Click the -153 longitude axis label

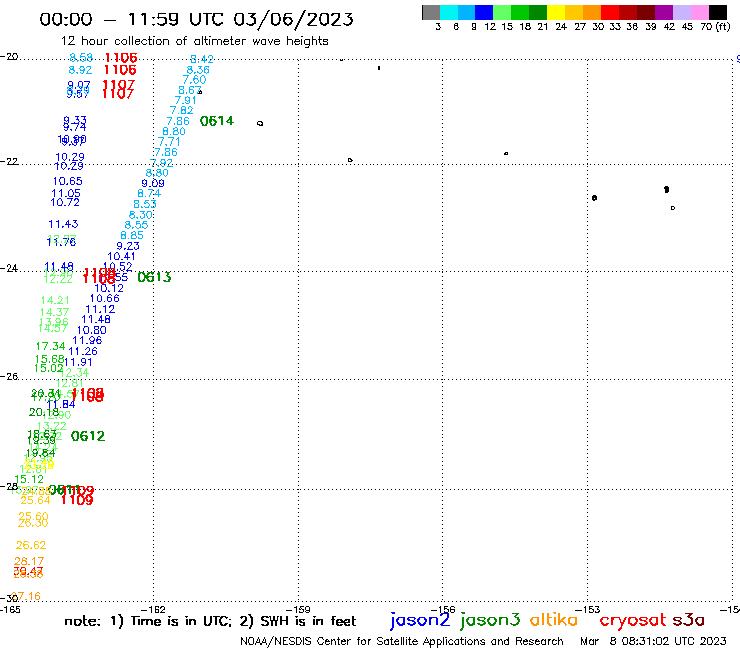coord(588,609)
